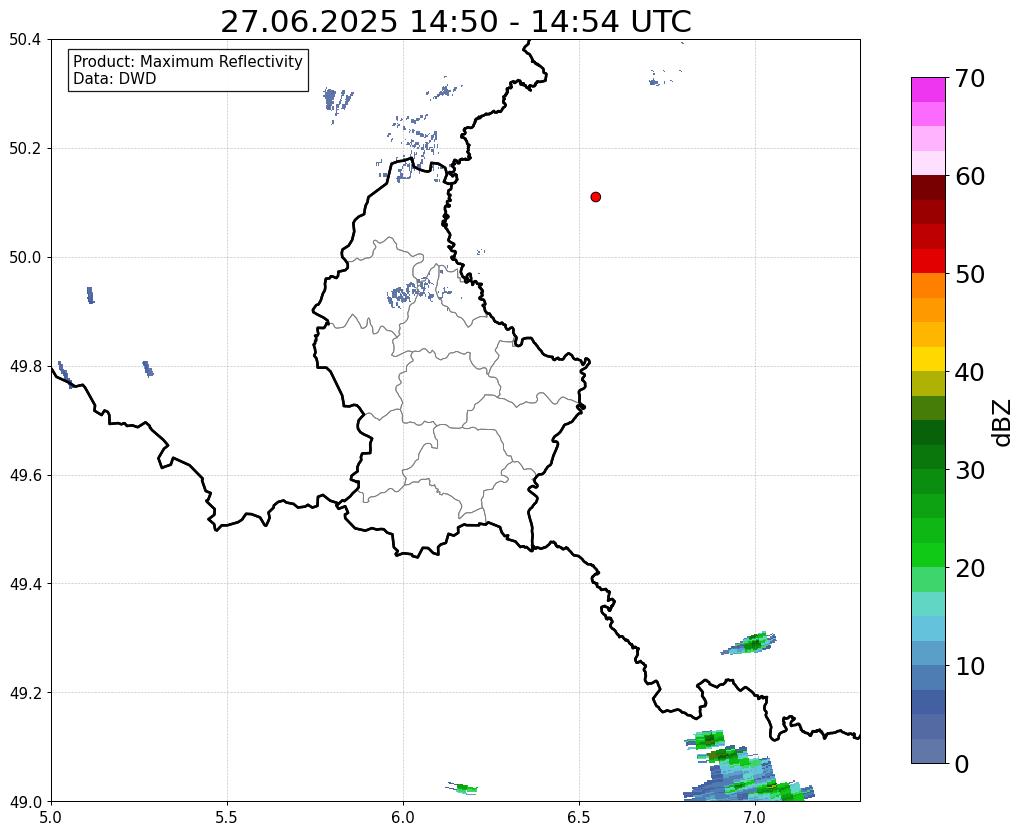1023x834 pixels.
Task: Click the colorbar tick label "70"
Action: (x=970, y=78)
